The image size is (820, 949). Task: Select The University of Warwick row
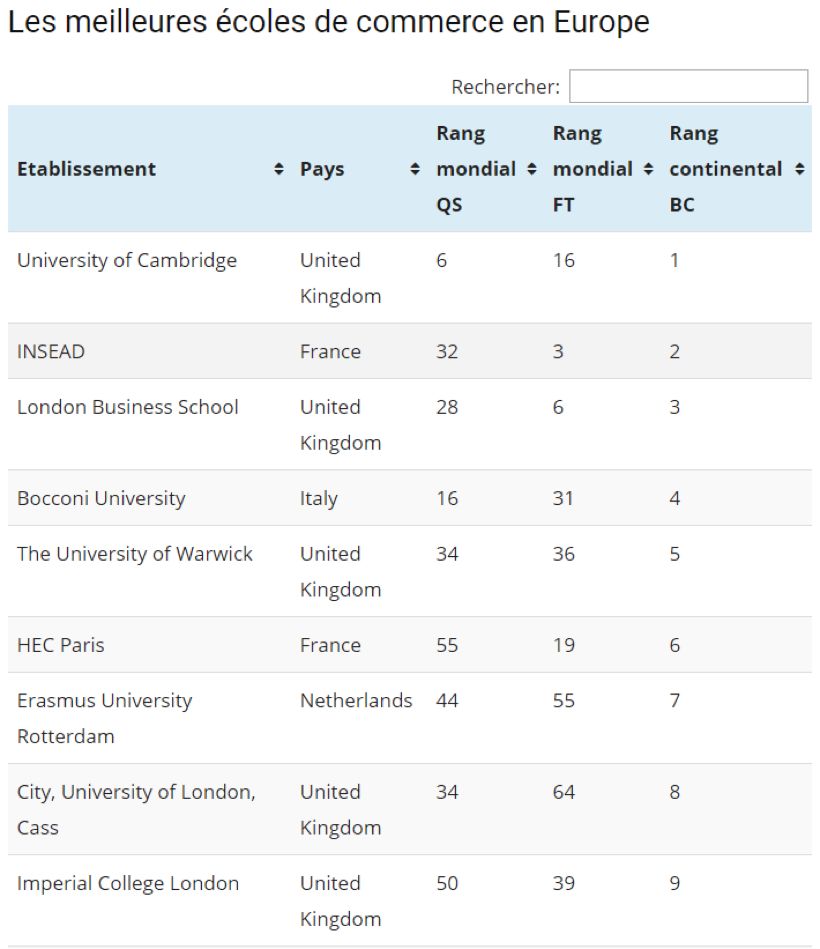pyautogui.click(x=135, y=554)
